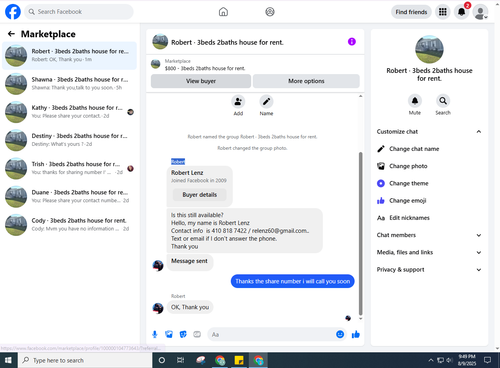The width and height of the screenshot is (500, 368).
Task: Open the notifications bell
Action: 461,12
